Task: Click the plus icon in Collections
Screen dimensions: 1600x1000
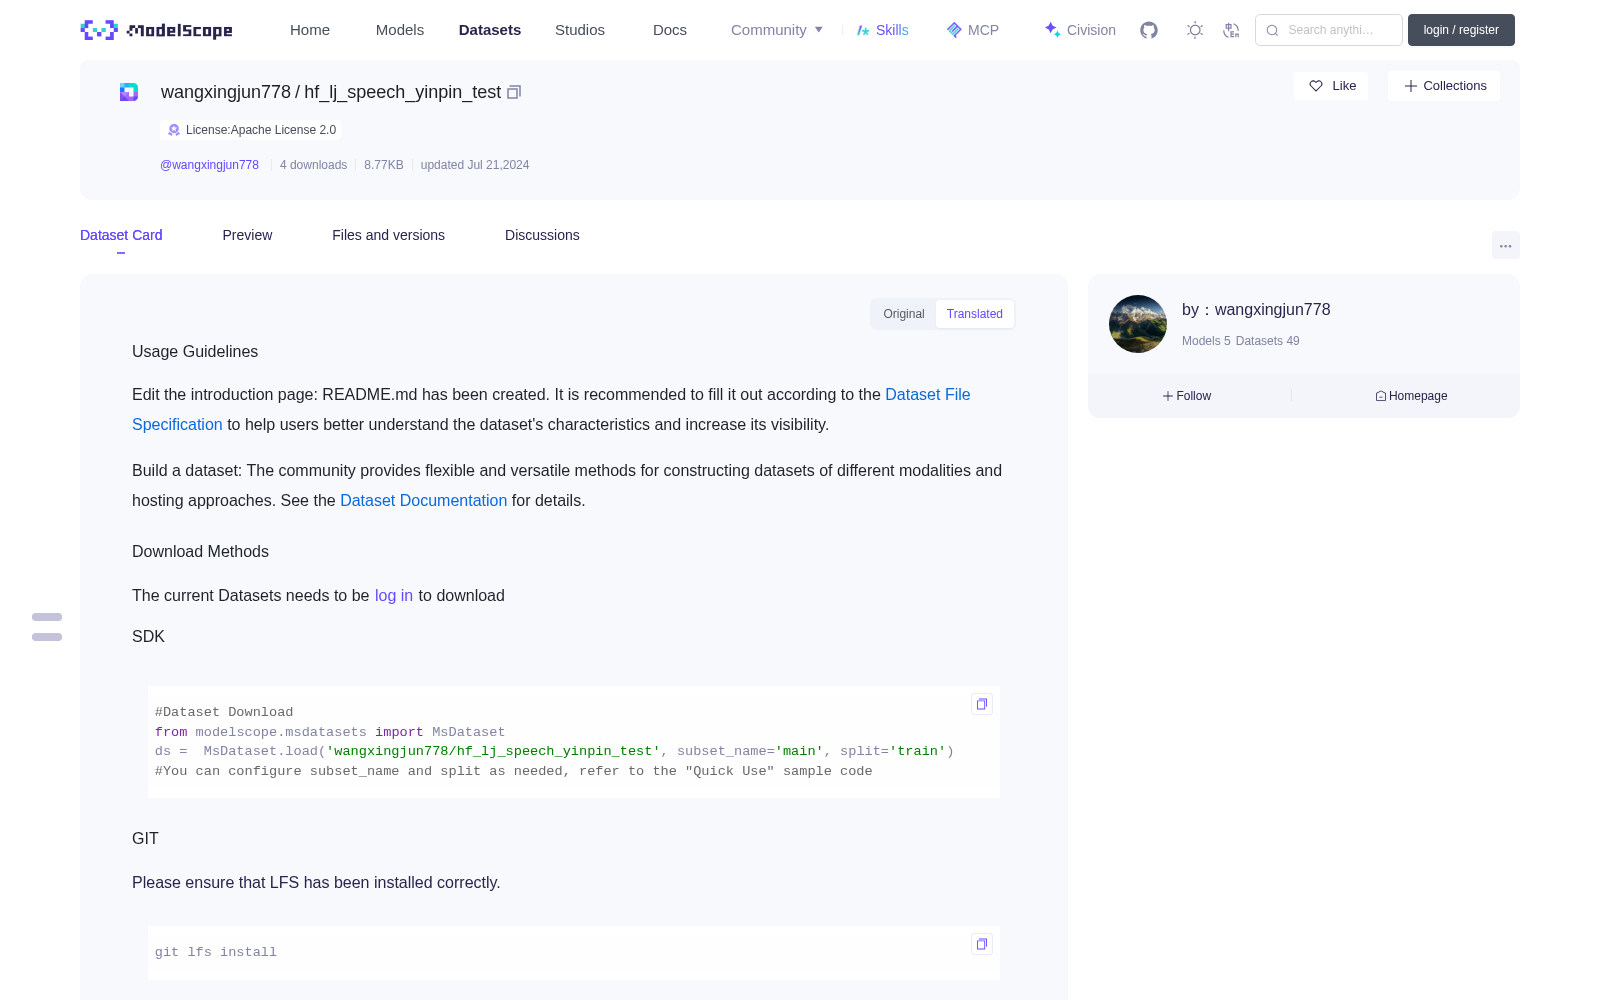Action: (1411, 86)
